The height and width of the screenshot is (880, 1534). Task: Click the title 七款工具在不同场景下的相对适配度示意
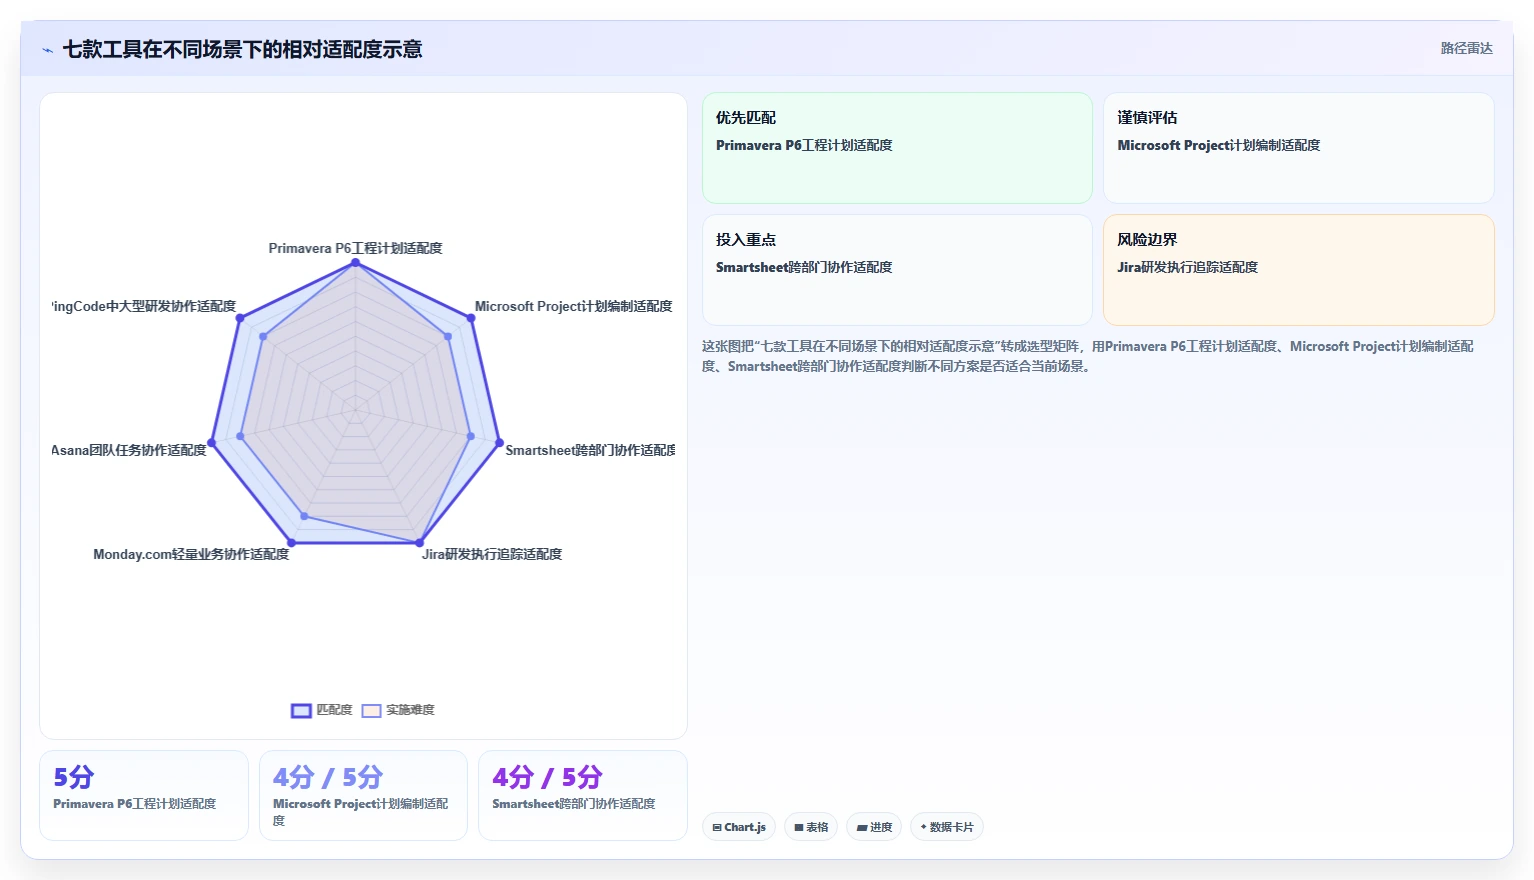click(x=242, y=49)
